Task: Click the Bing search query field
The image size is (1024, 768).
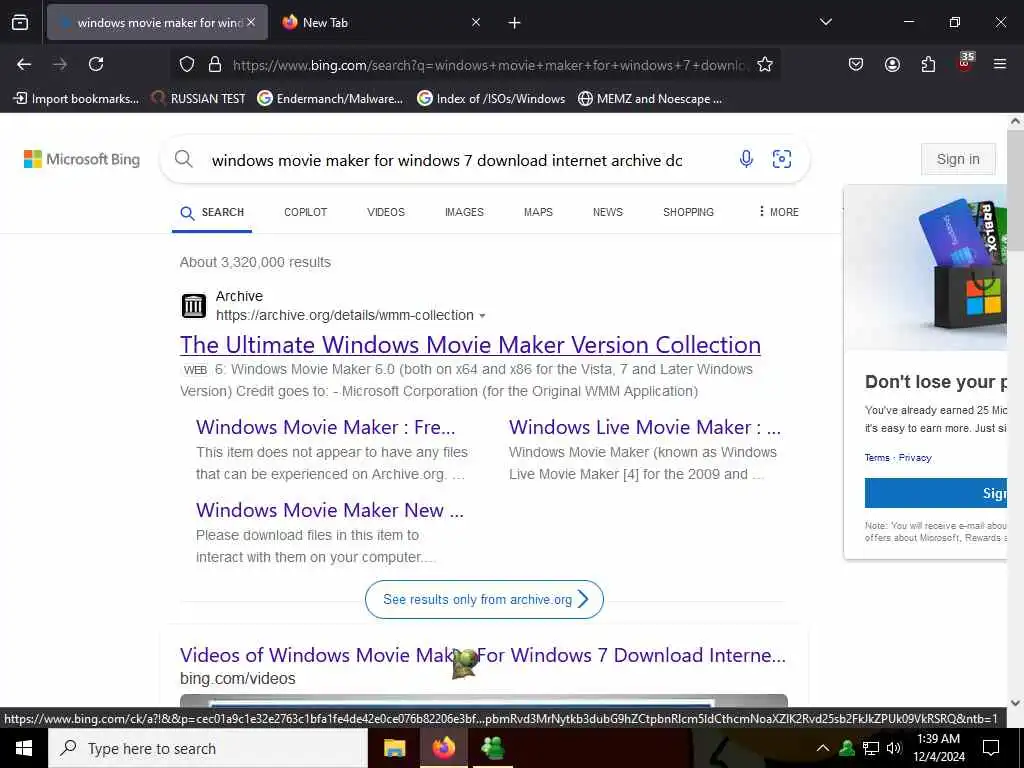Action: point(447,161)
